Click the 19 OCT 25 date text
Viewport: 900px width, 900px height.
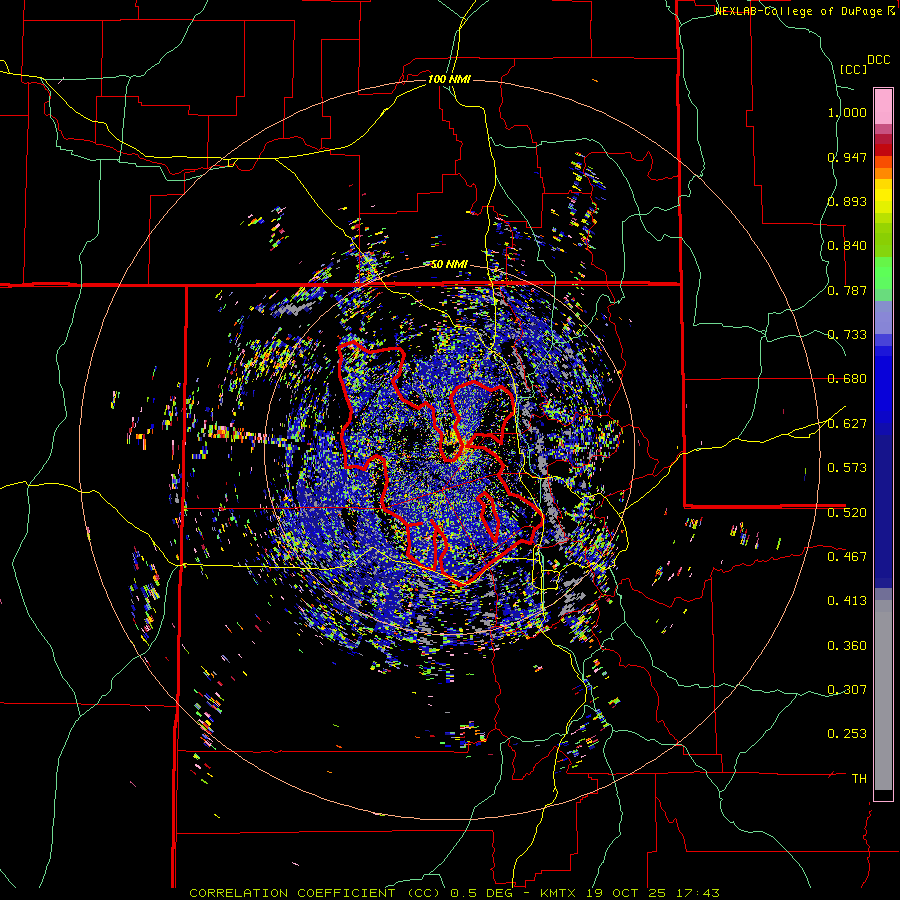pos(626,893)
